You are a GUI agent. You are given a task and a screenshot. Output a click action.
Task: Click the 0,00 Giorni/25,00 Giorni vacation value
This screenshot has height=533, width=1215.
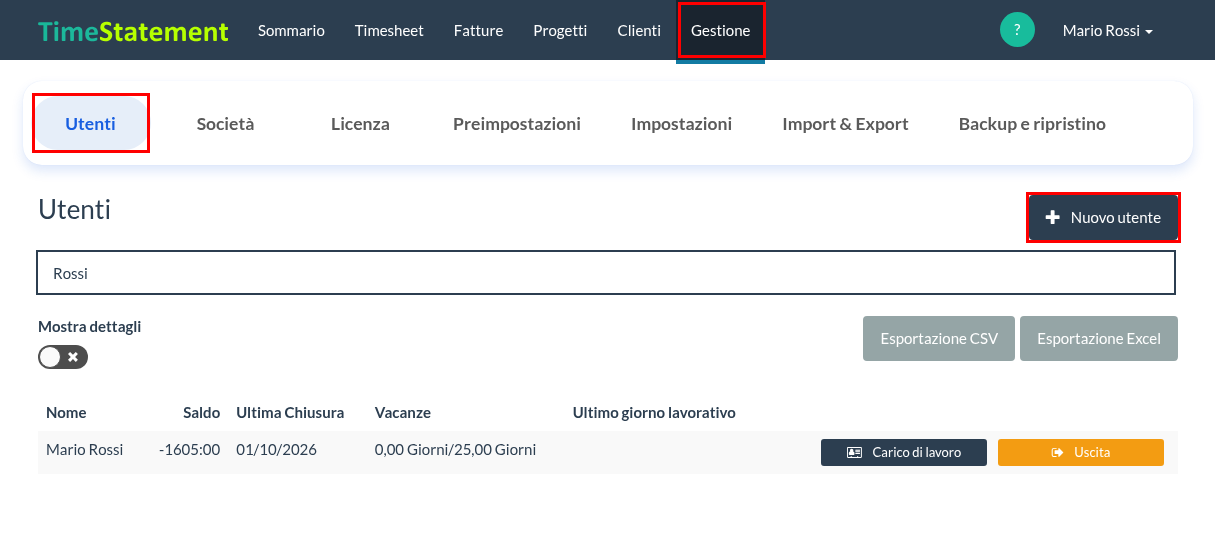coord(455,450)
